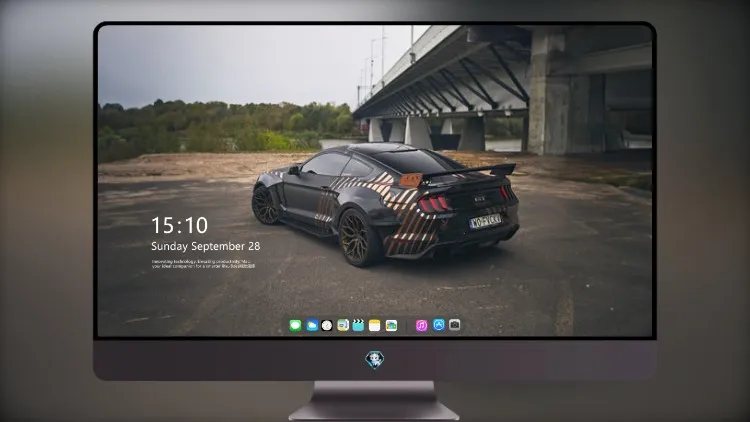The width and height of the screenshot is (750, 422).
Task: Click the Sunday September 28 date text
Action: [x=206, y=246]
